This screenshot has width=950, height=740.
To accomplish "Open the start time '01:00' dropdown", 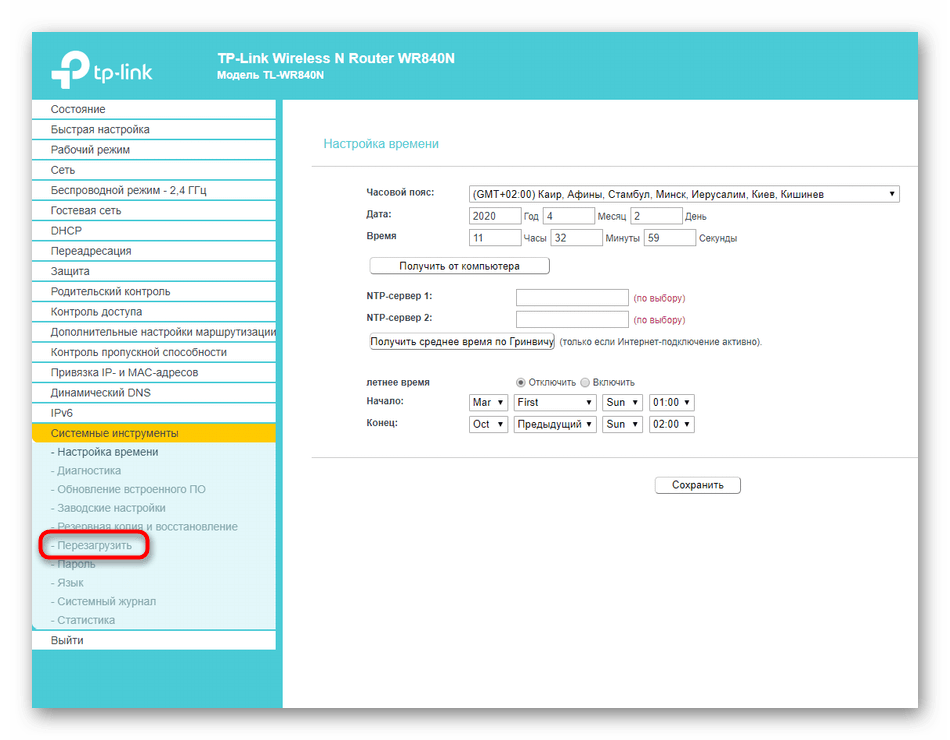I will tap(671, 402).
